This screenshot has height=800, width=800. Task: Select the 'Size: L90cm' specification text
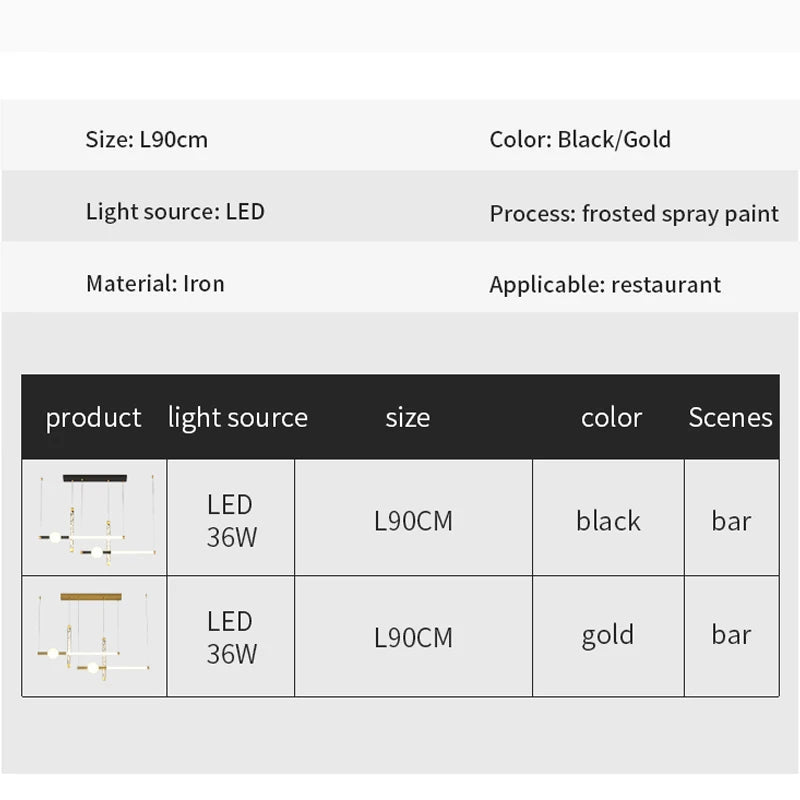click(x=147, y=140)
